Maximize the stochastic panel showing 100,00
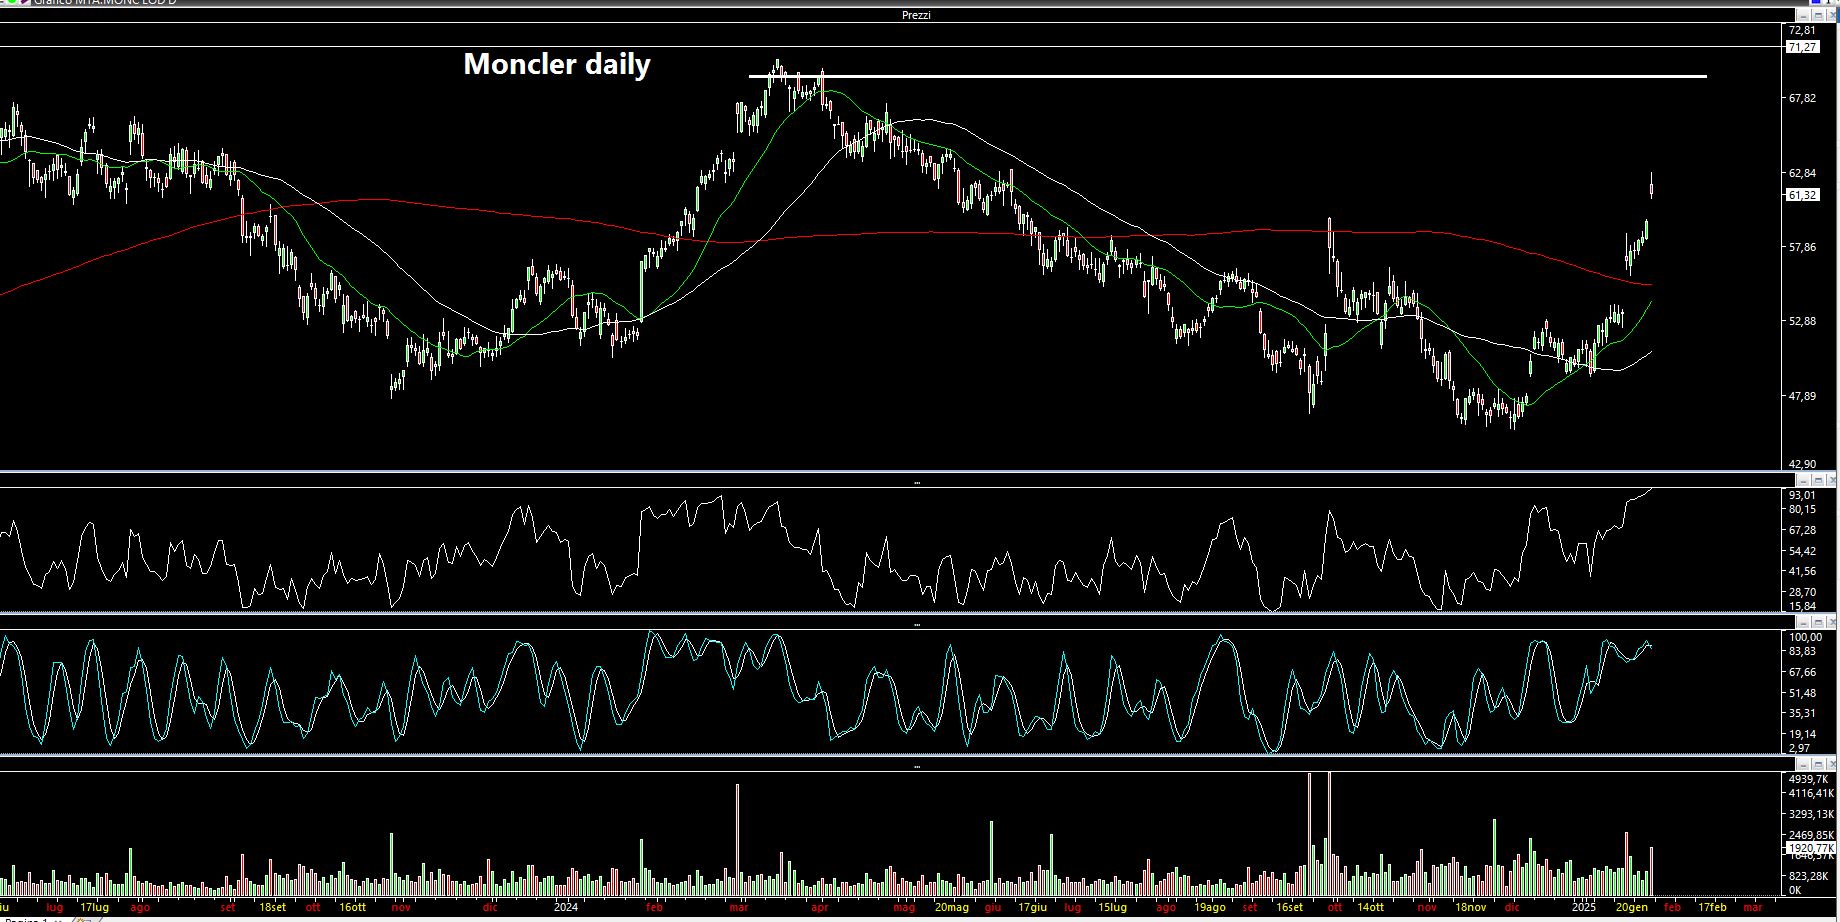 [1818, 622]
